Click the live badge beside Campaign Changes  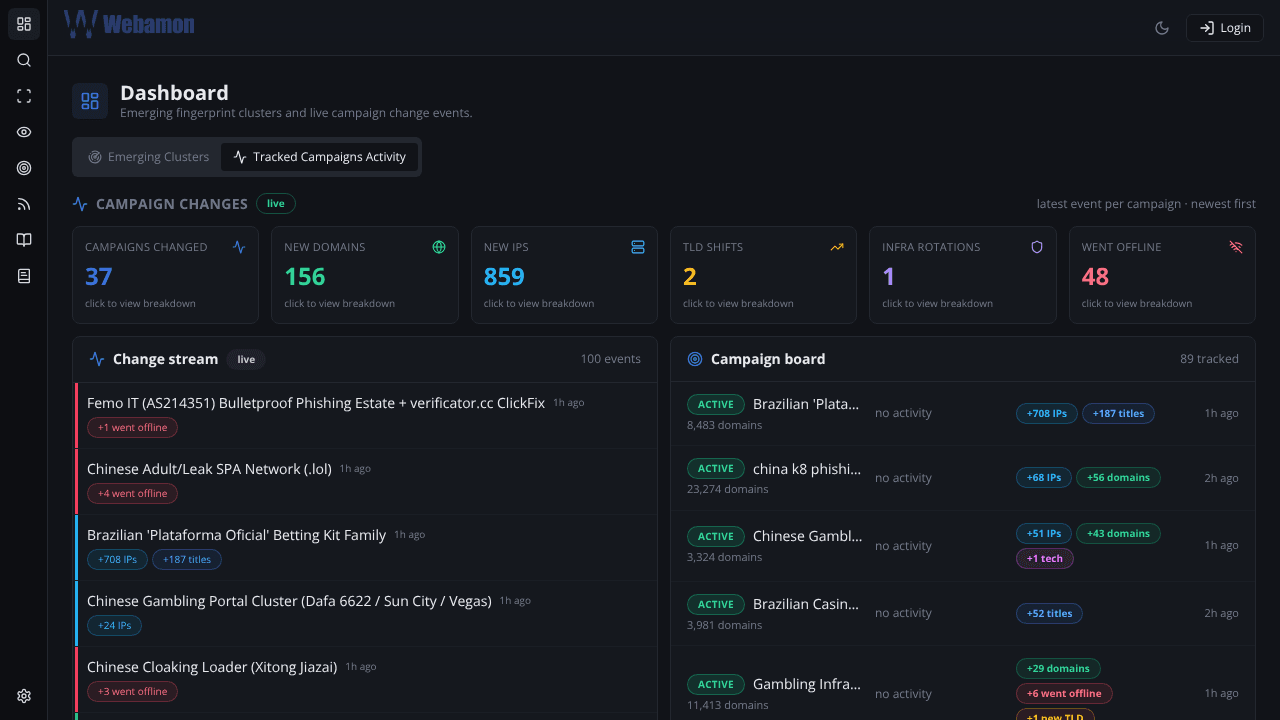click(x=276, y=204)
